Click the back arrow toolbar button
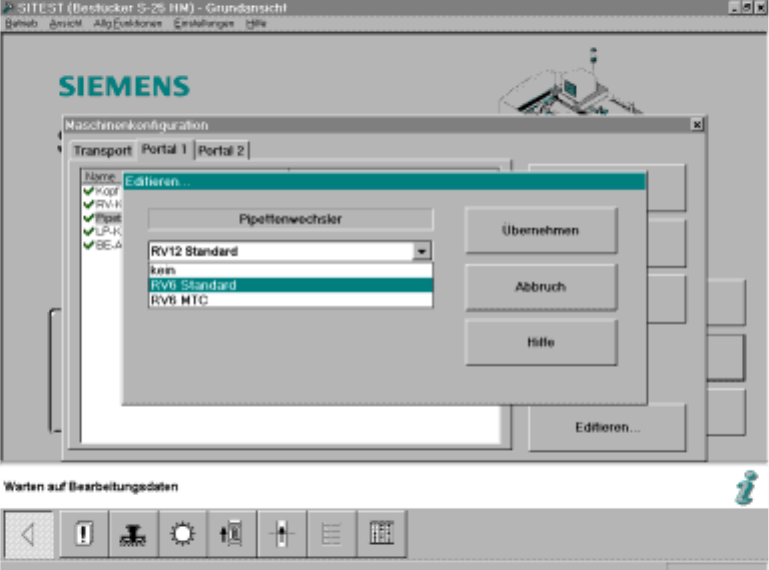This screenshot has height=570, width=769. (x=29, y=534)
